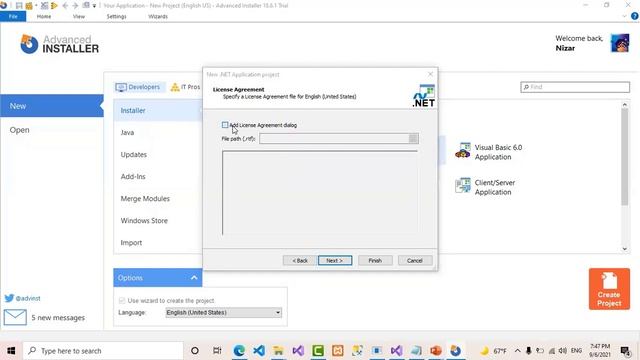Select Open in the left sidebar
Image resolution: width=640 pixels, height=360 pixels.
20,130
